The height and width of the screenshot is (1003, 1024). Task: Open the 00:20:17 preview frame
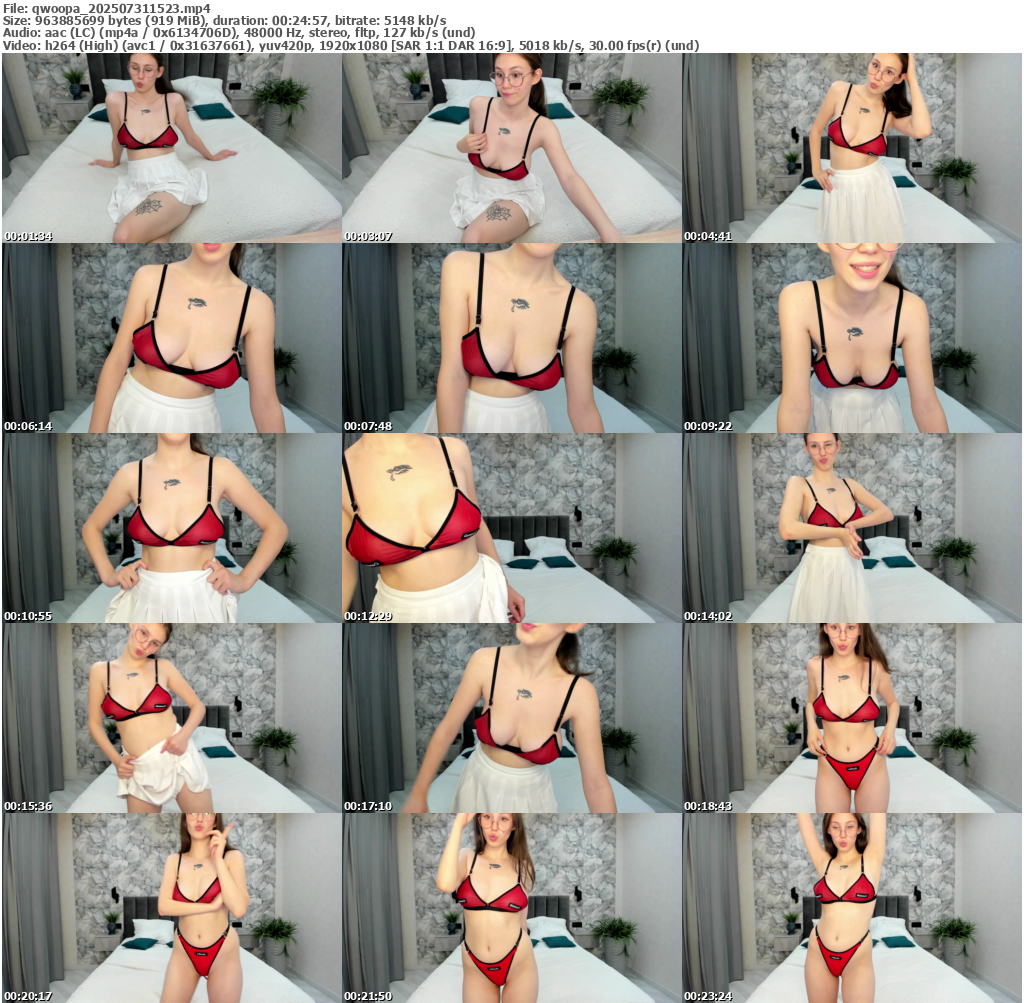171,908
